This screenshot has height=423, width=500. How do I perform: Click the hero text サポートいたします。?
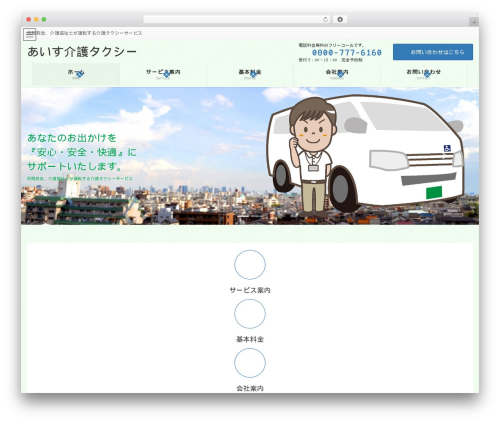click(75, 166)
